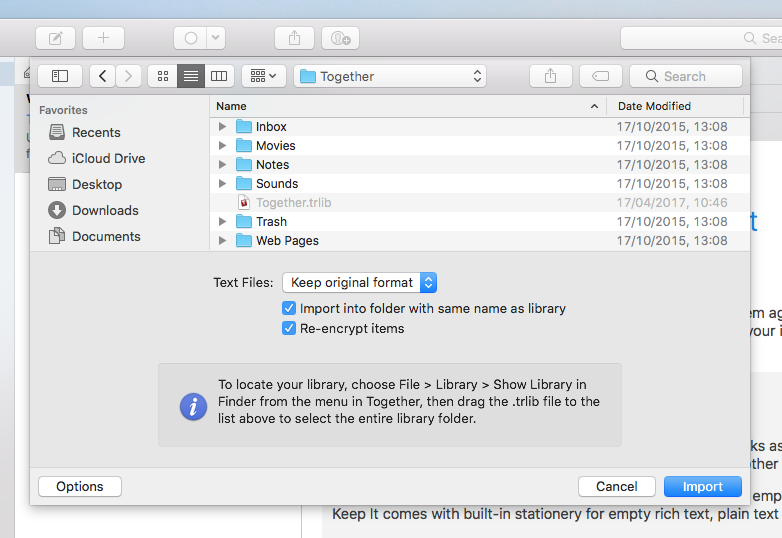Open the label dropdown arrow in Keep It toolbar

(216, 38)
